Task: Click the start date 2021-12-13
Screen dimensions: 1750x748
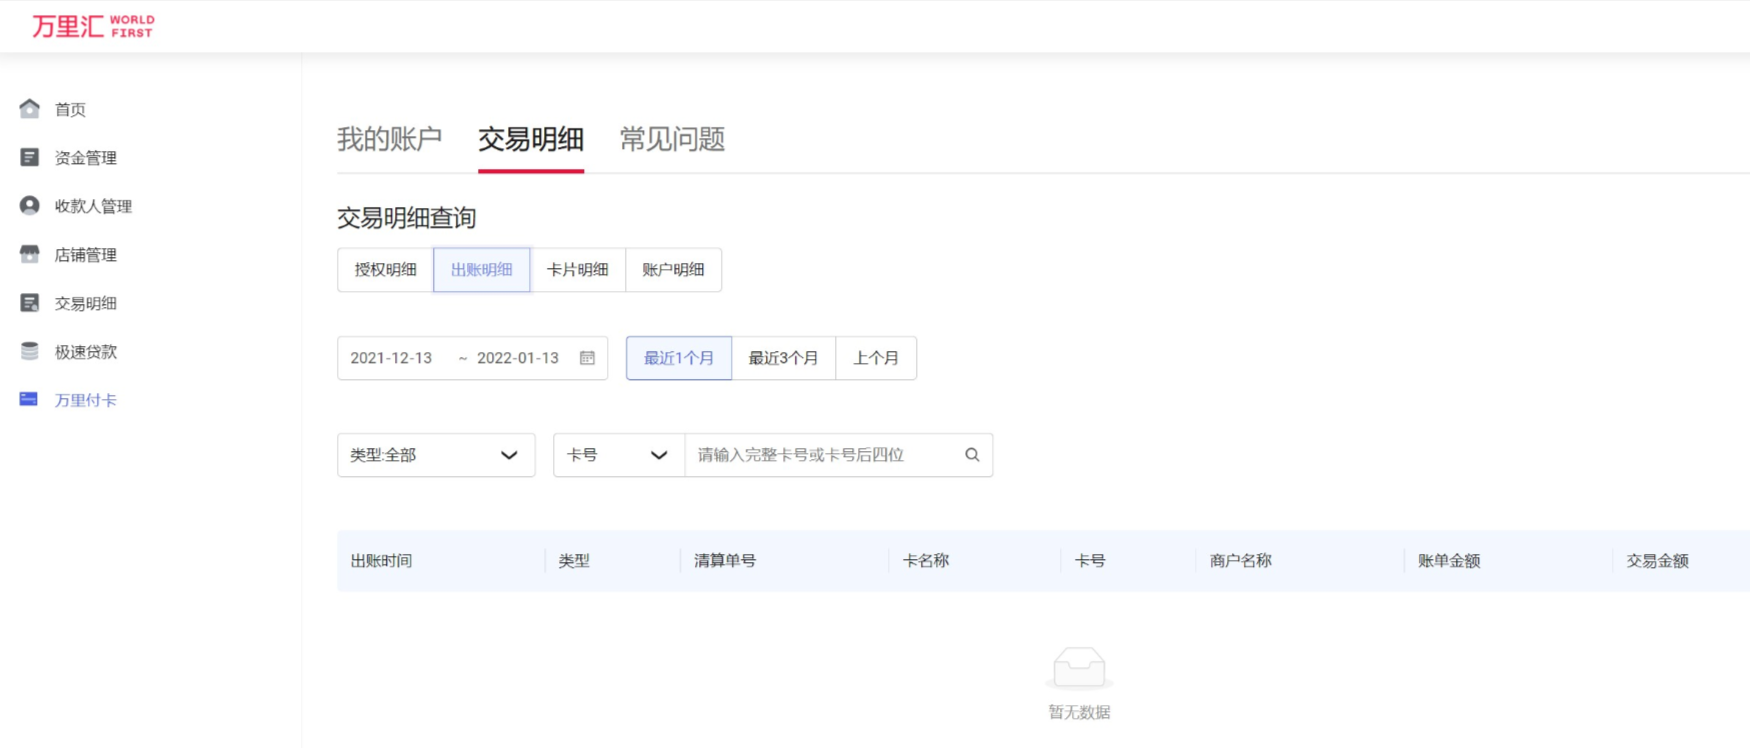Action: coord(391,358)
